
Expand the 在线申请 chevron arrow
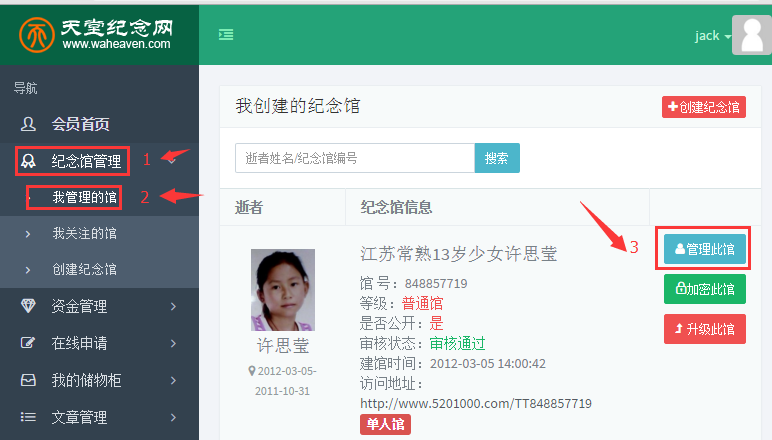click(x=174, y=343)
